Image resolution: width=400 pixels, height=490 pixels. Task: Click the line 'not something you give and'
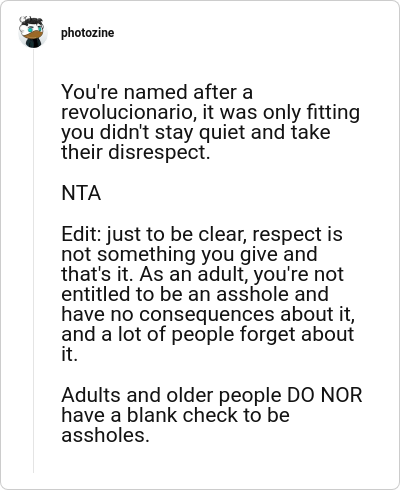[x=189, y=254]
